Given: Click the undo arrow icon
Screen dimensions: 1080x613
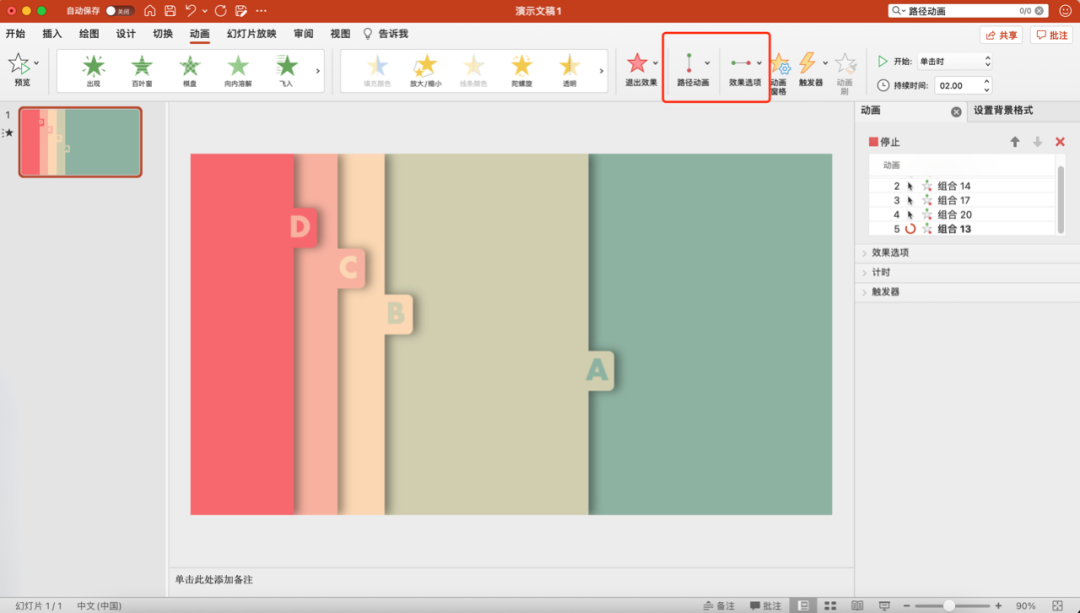Looking at the screenshot, I should [191, 10].
